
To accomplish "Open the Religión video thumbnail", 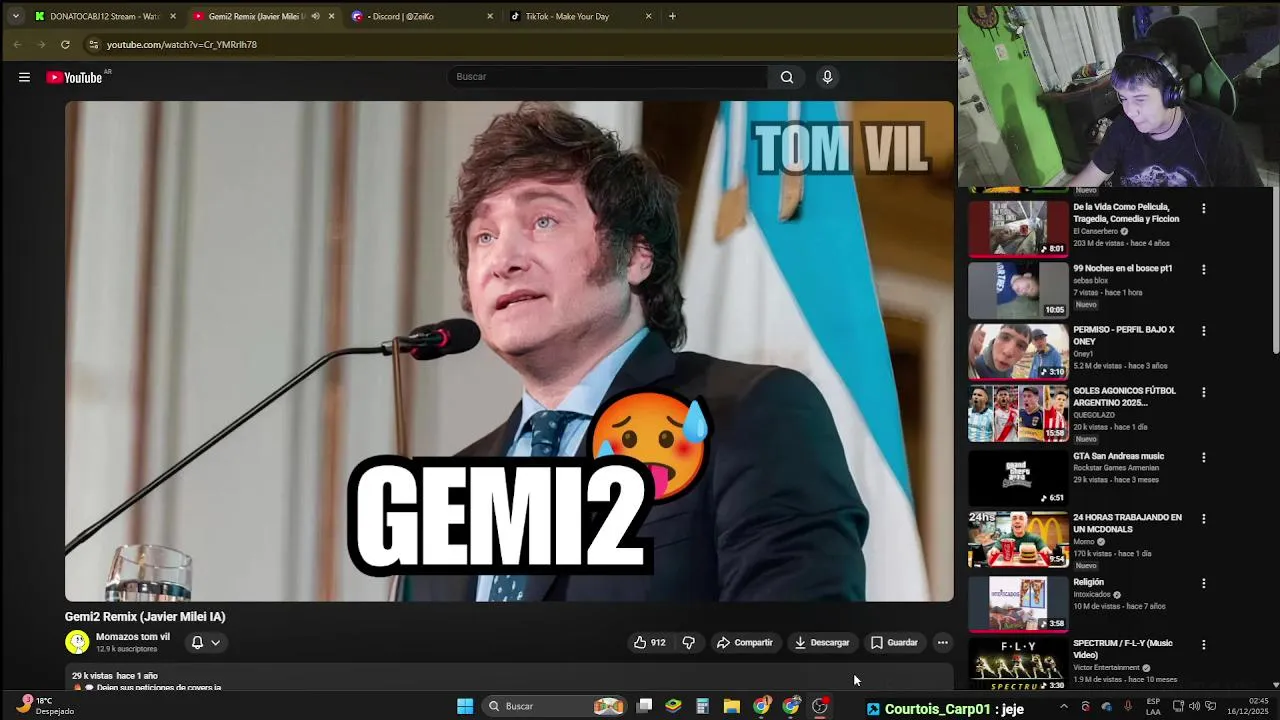I will pos(1018,603).
